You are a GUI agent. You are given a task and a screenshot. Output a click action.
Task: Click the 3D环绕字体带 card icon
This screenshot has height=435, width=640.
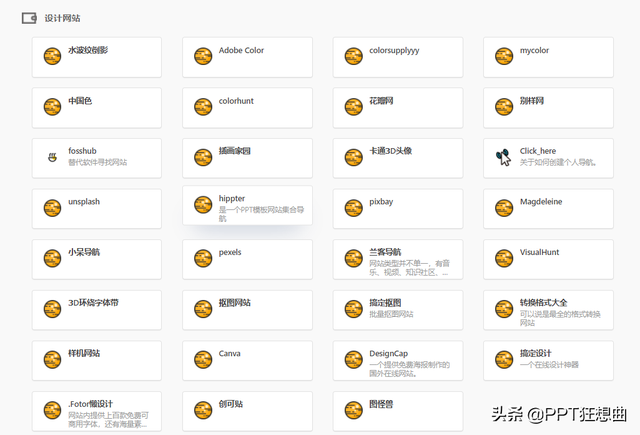coord(52,309)
